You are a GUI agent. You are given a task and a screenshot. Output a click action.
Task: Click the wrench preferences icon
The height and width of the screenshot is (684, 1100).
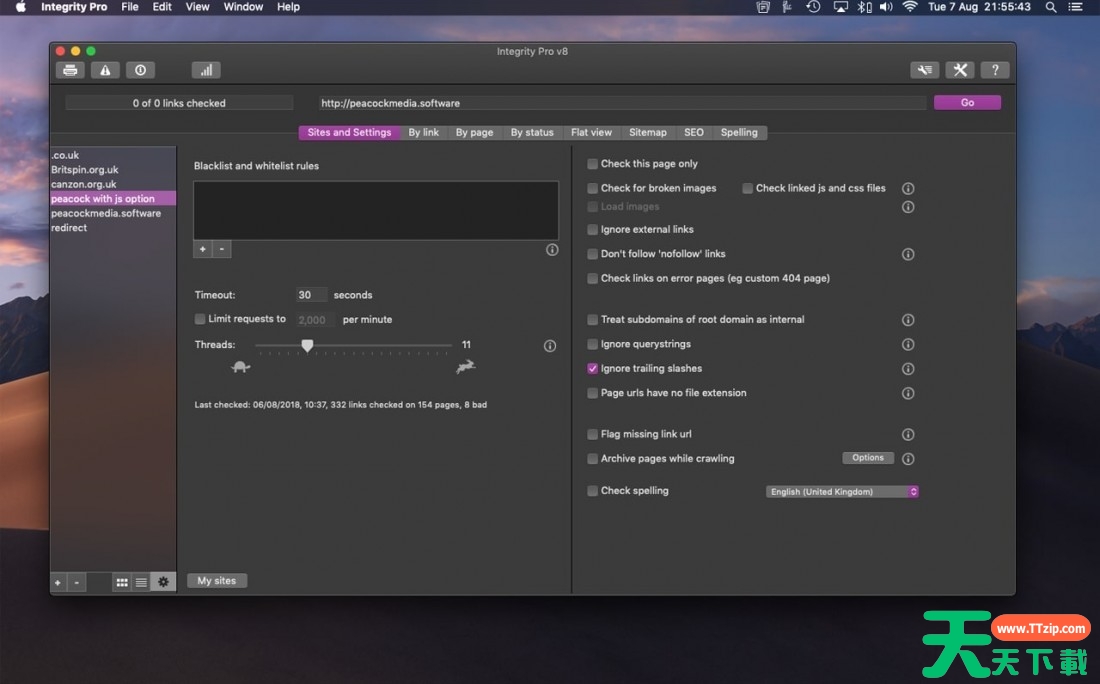[960, 69]
